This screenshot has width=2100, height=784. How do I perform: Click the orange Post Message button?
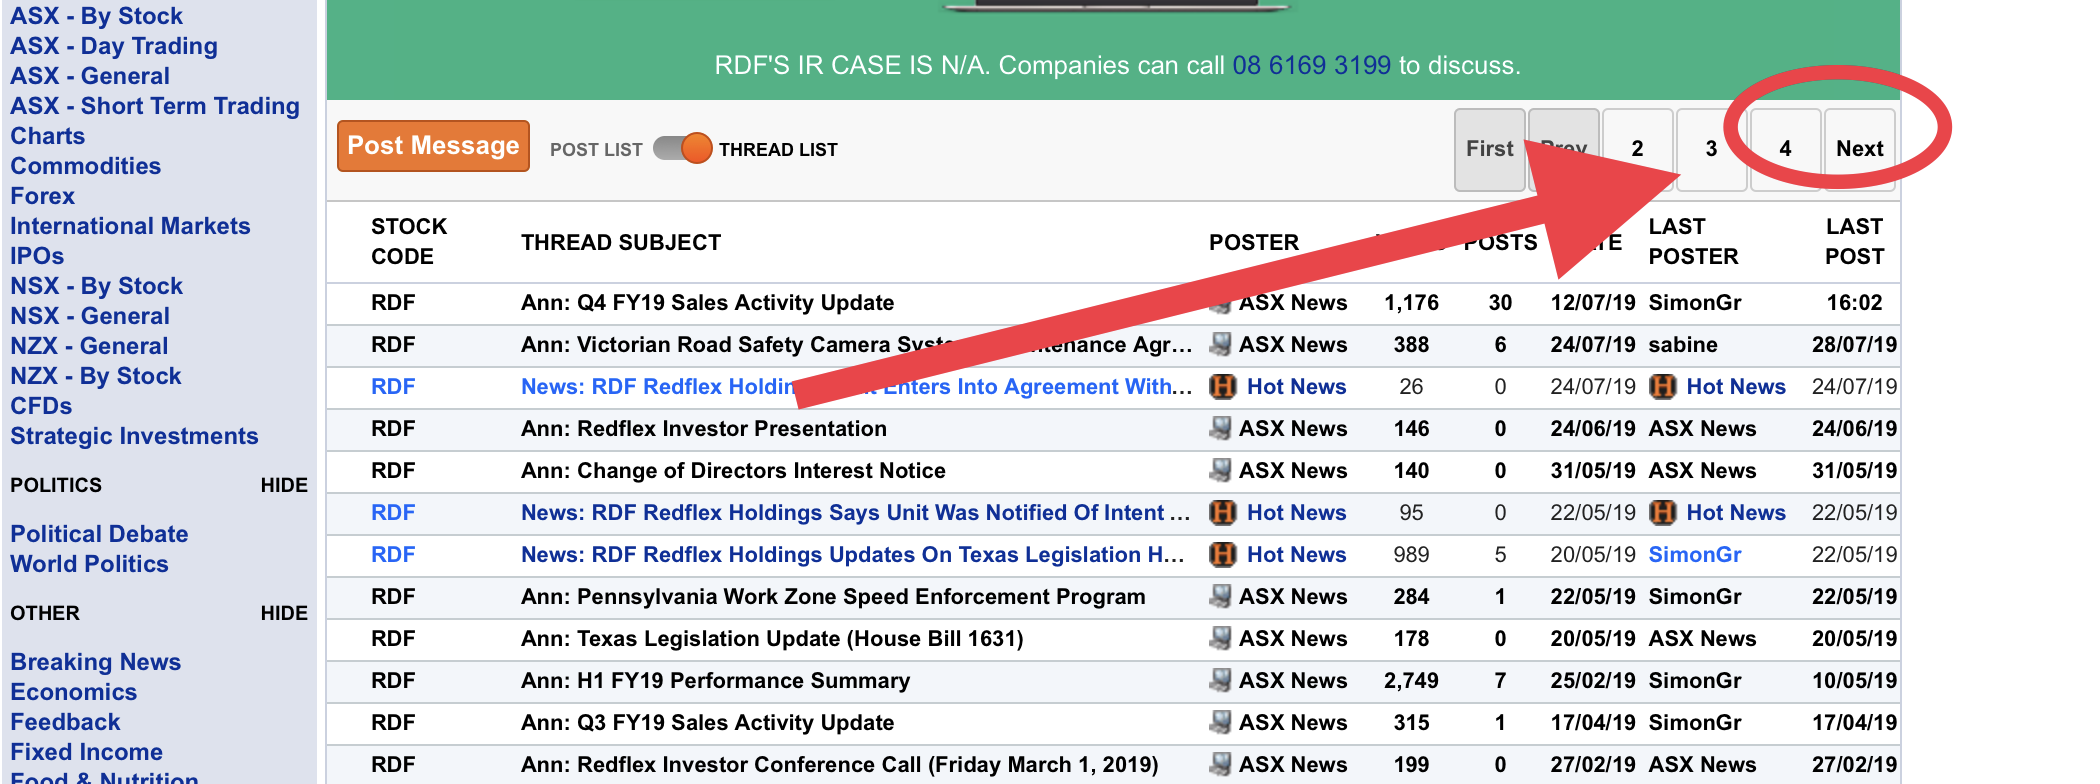point(433,146)
